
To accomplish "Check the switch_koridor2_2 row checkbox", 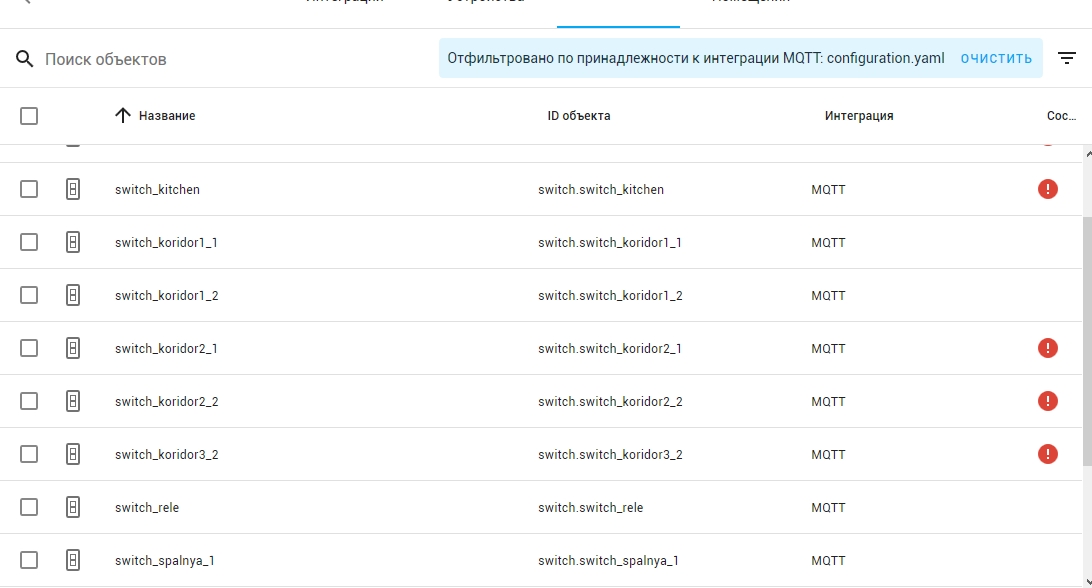I will click(x=29, y=401).
